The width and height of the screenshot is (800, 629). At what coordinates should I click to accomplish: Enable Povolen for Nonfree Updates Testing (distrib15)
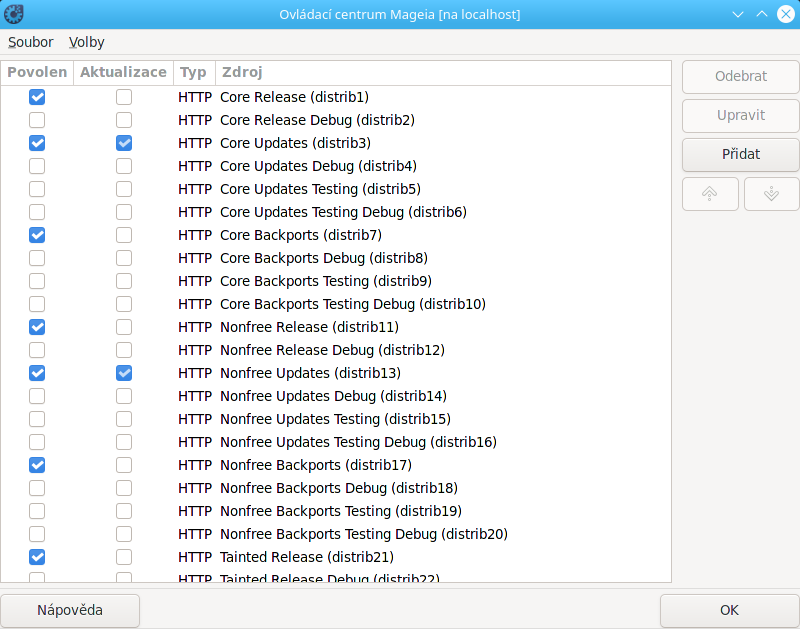37,419
